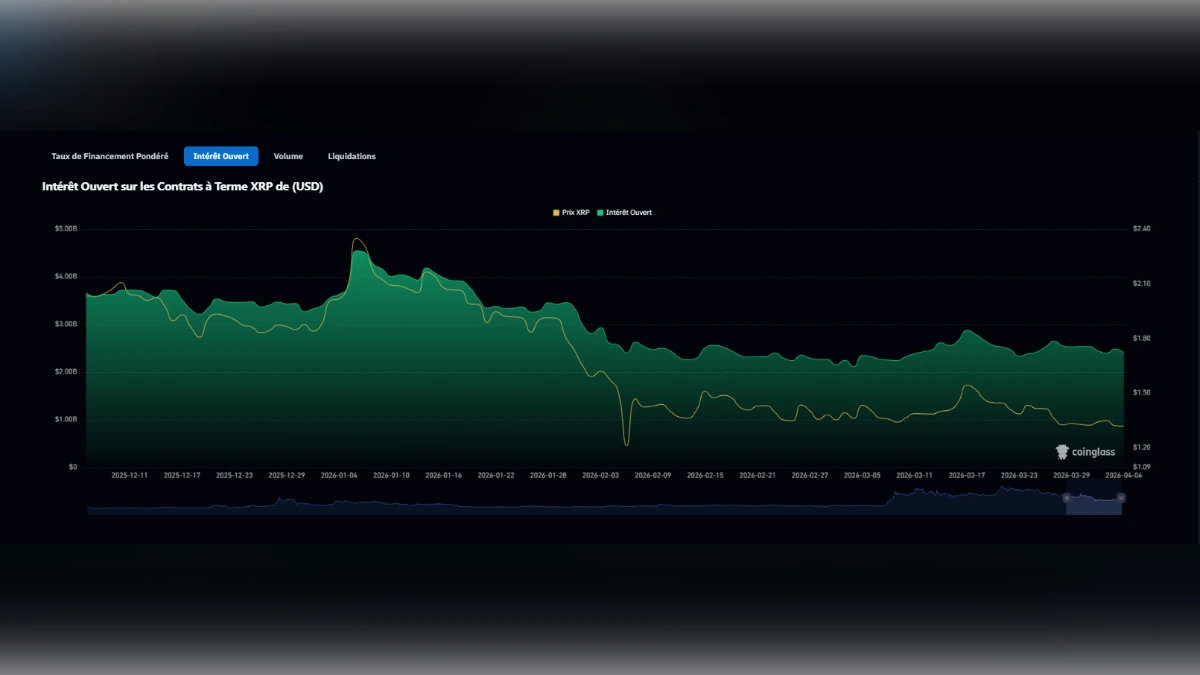
Task: Click inside the mini navigator chart
Action: pos(600,508)
